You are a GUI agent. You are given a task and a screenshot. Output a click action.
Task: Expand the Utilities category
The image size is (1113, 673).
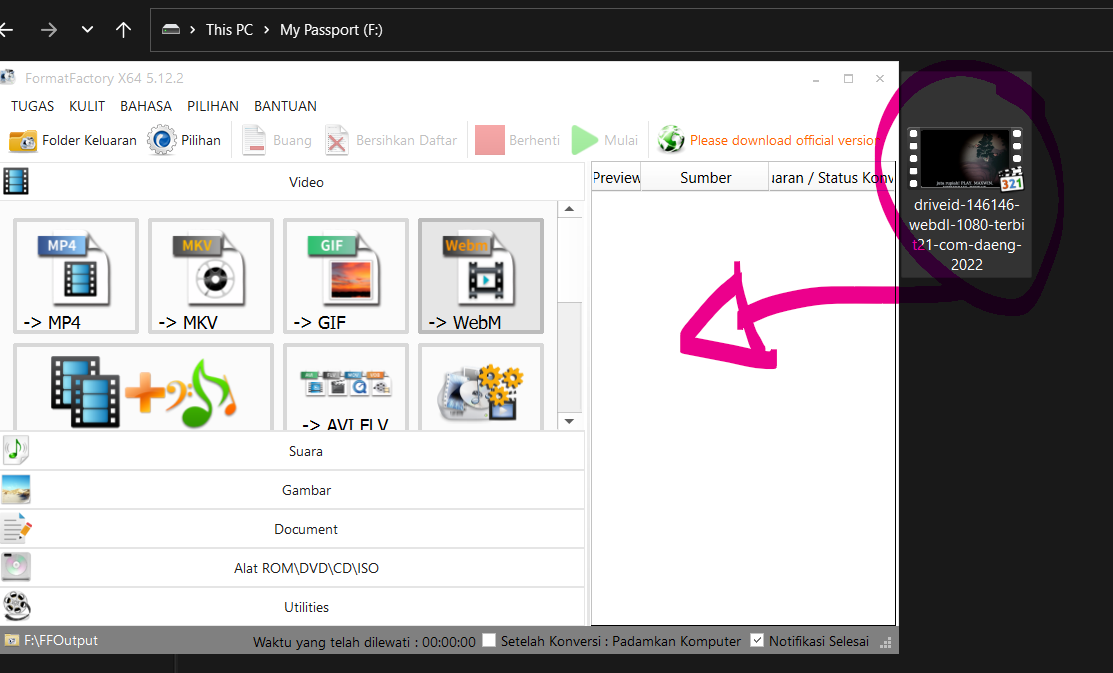[292, 607]
